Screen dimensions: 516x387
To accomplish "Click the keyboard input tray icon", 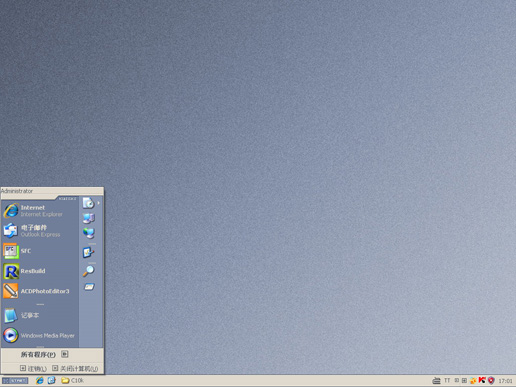I will (x=436, y=380).
